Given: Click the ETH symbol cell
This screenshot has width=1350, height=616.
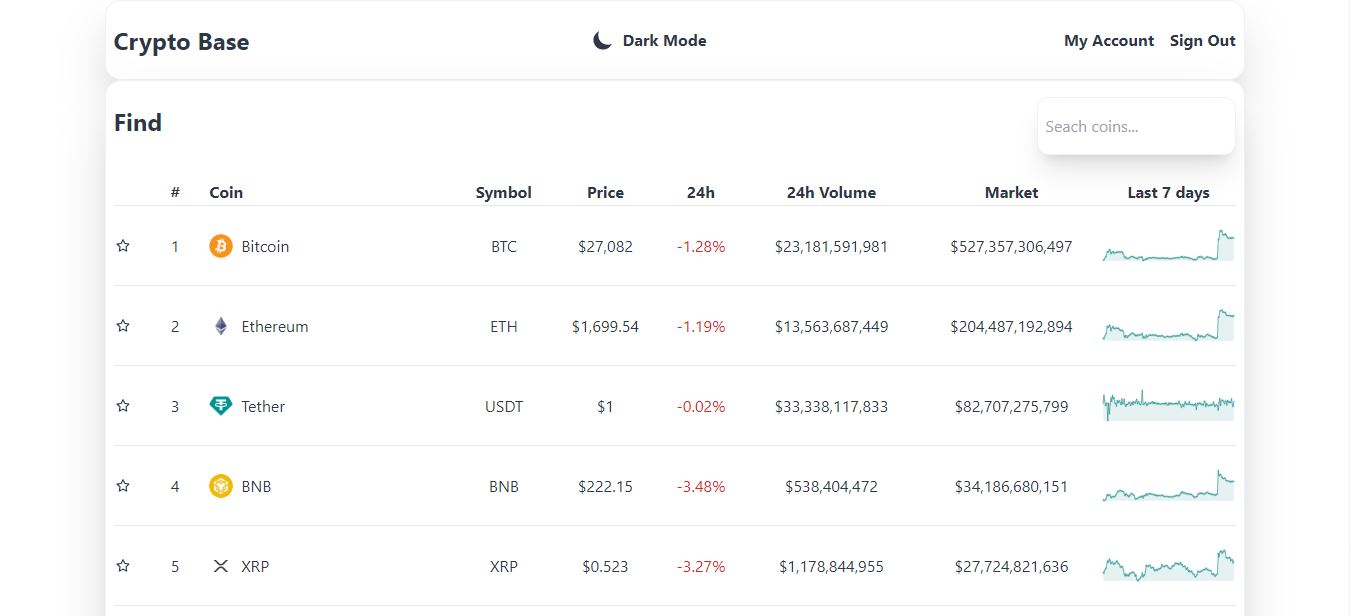Looking at the screenshot, I should point(504,326).
